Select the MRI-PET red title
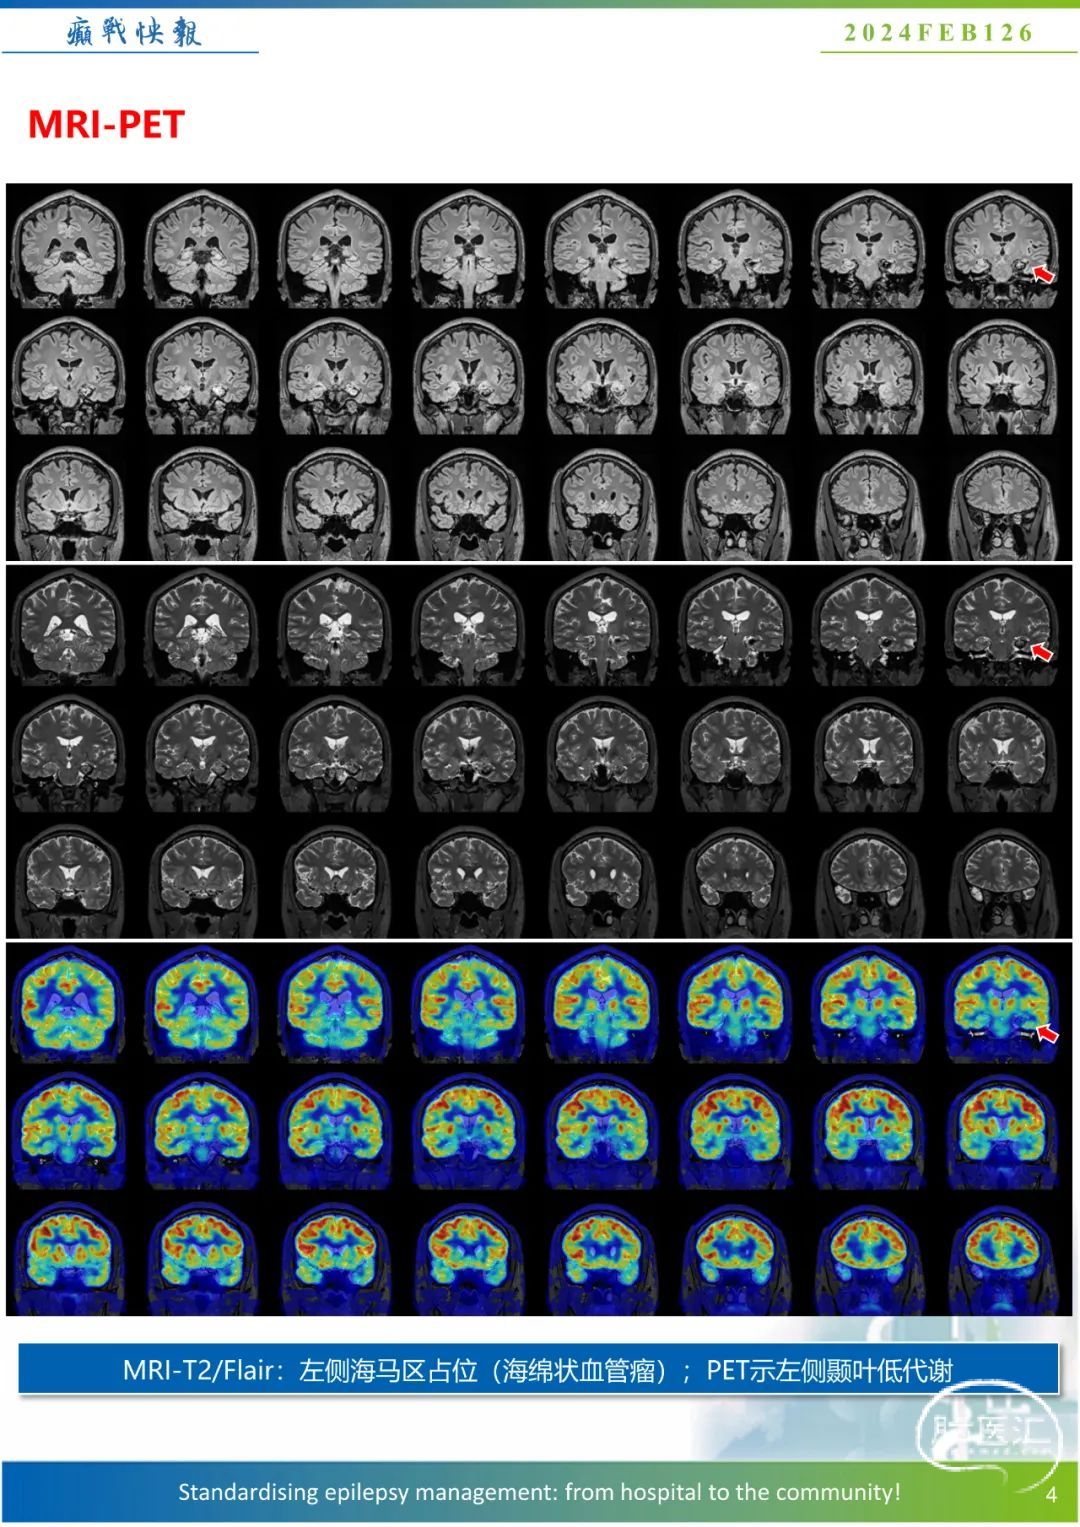1080x1527 pixels. point(106,125)
